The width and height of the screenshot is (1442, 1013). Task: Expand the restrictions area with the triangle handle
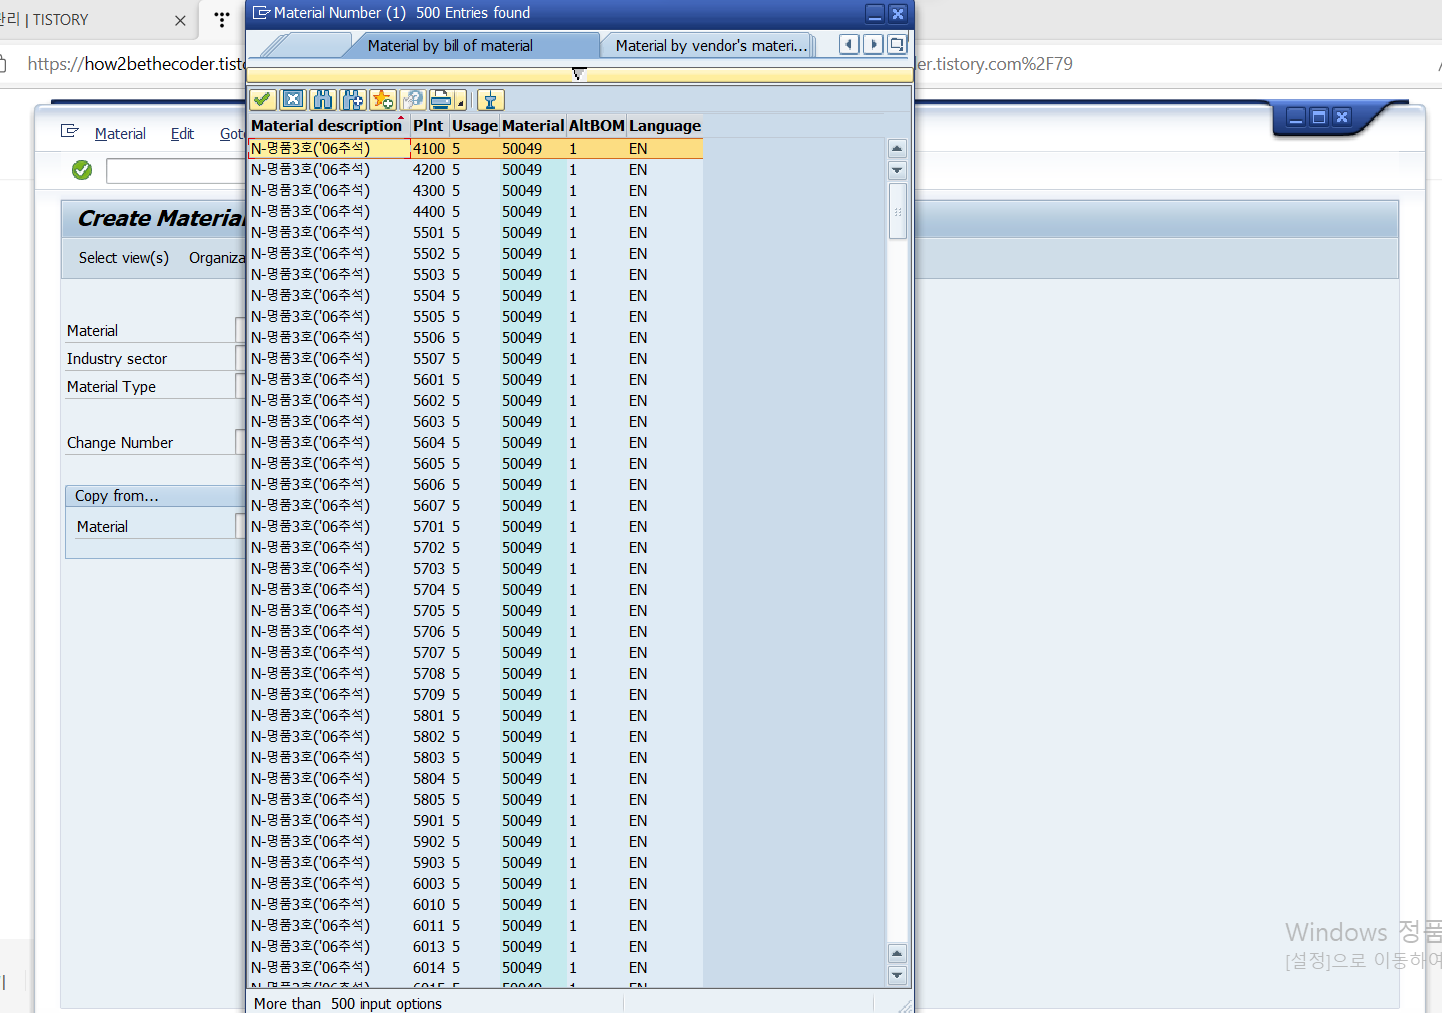tap(578, 74)
